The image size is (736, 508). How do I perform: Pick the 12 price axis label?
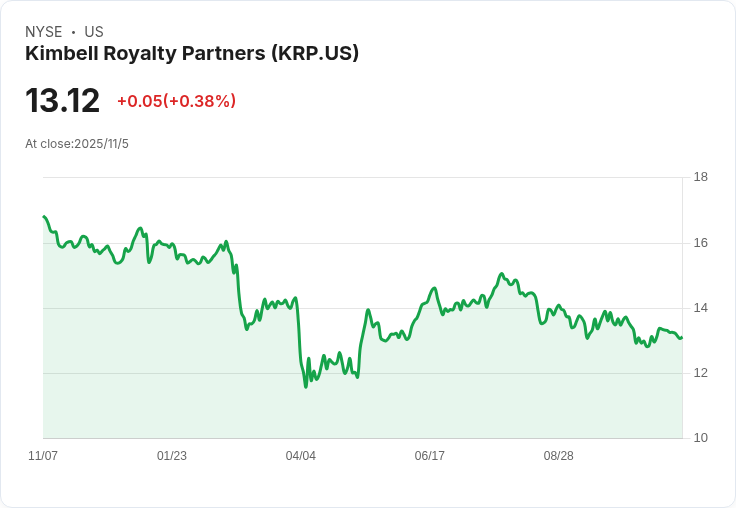(x=700, y=373)
